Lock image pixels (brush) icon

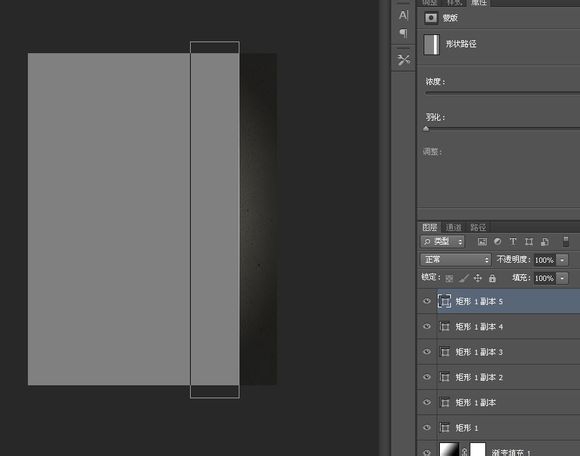pos(464,278)
